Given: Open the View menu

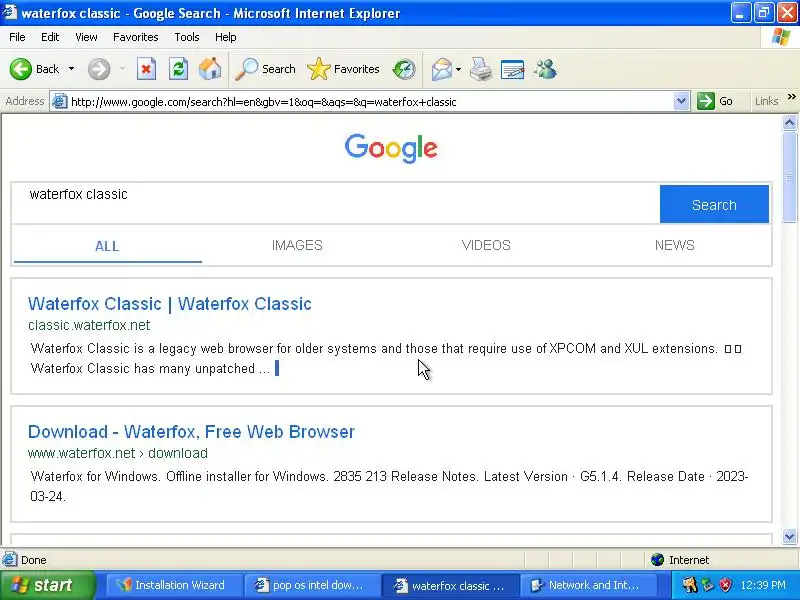Looking at the screenshot, I should pyautogui.click(x=86, y=37).
